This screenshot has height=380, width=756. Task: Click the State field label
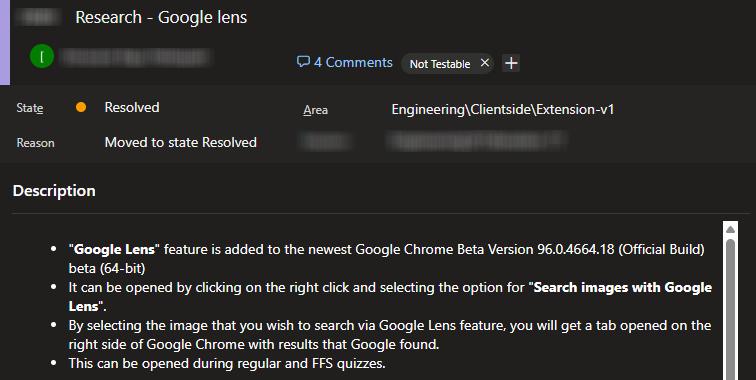pos(30,108)
